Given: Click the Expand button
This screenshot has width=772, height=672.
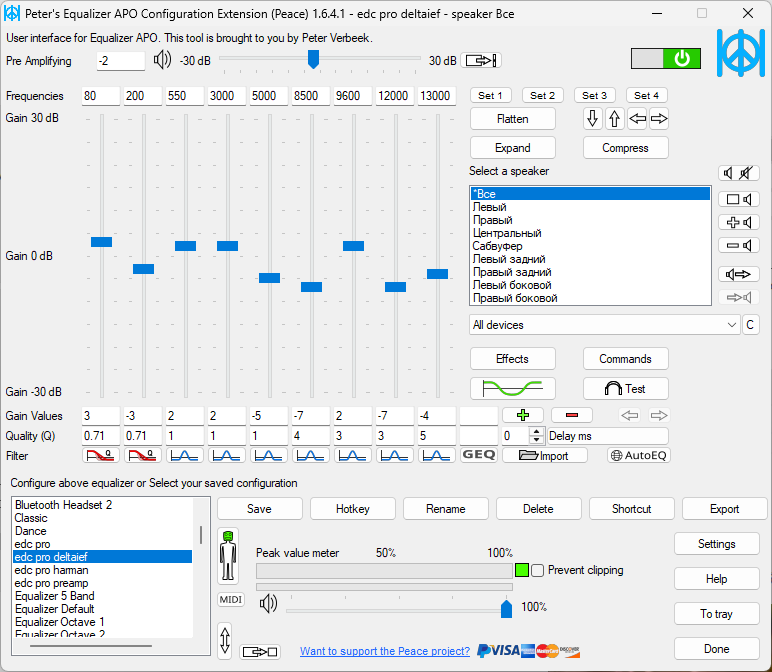Looking at the screenshot, I should (x=513, y=148).
